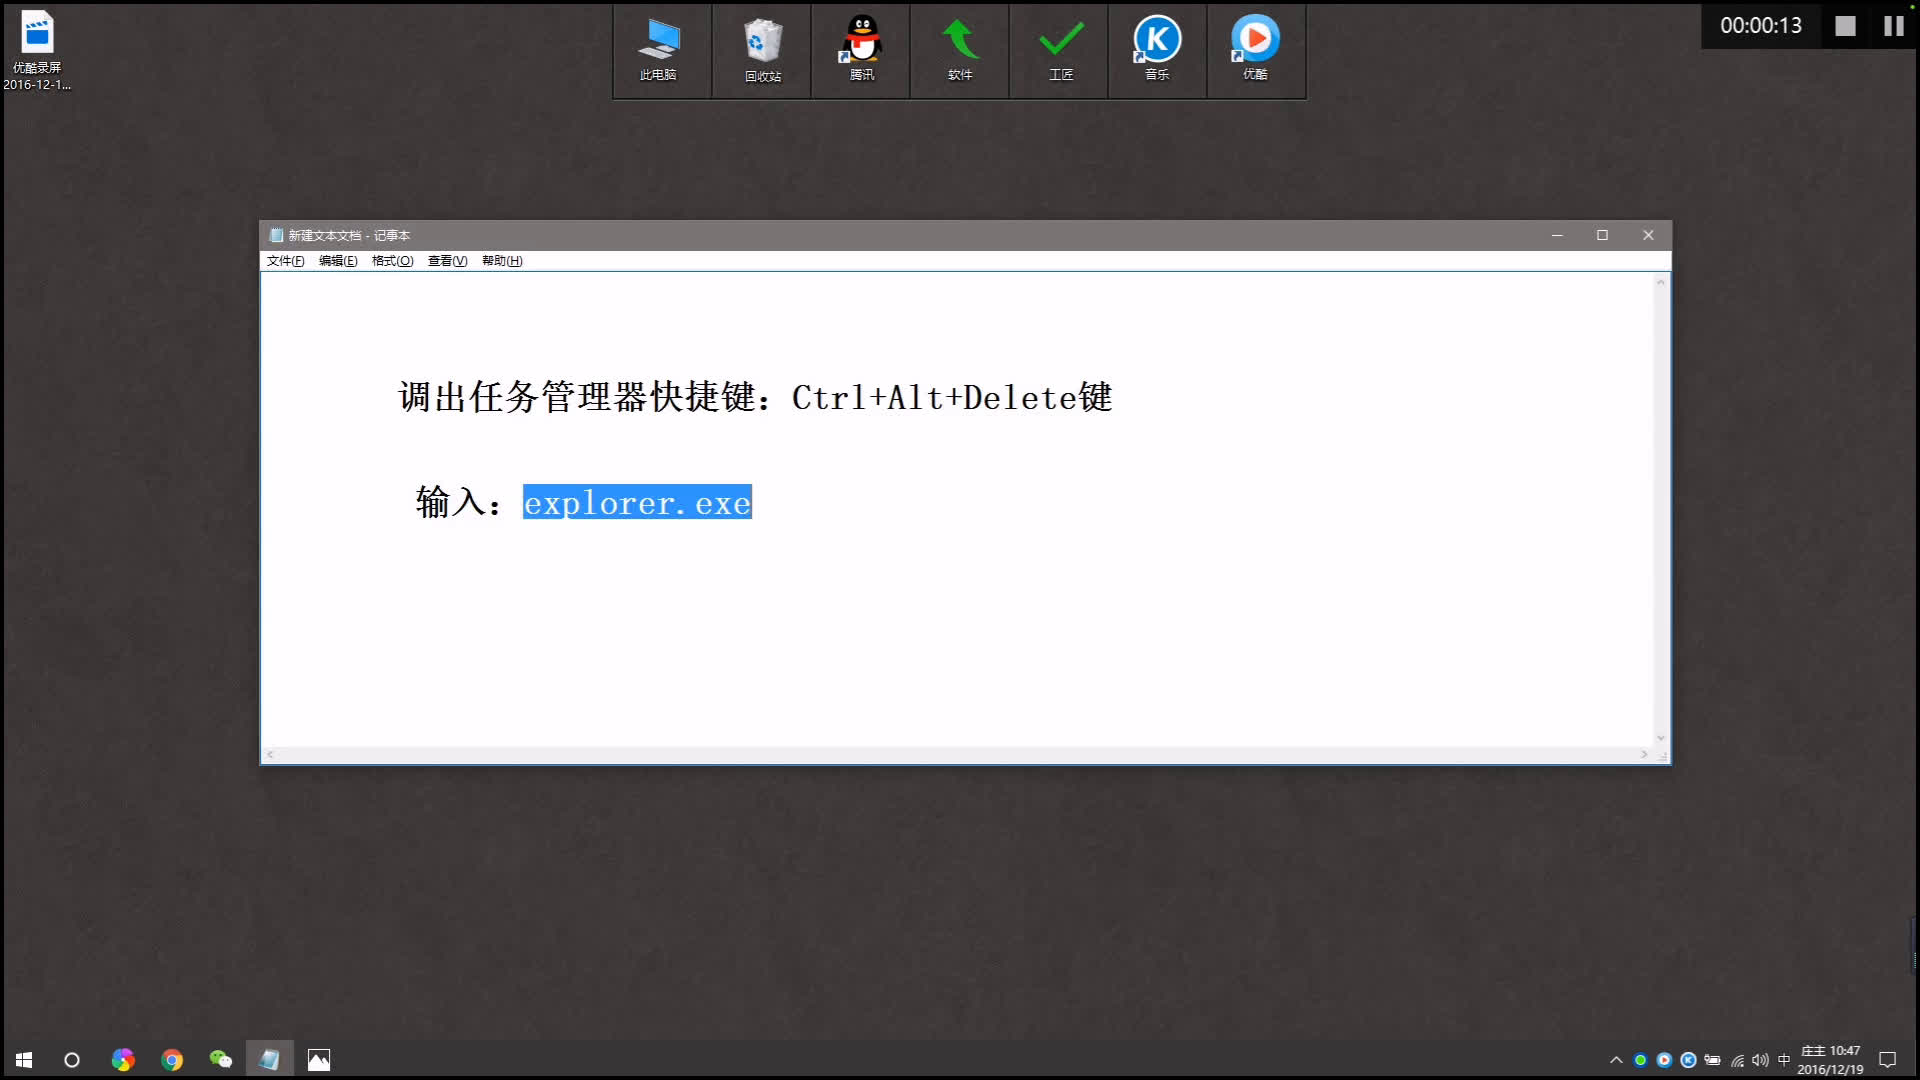Click the volume speaker tray icon
The height and width of the screenshot is (1080, 1920).
[1760, 1060]
